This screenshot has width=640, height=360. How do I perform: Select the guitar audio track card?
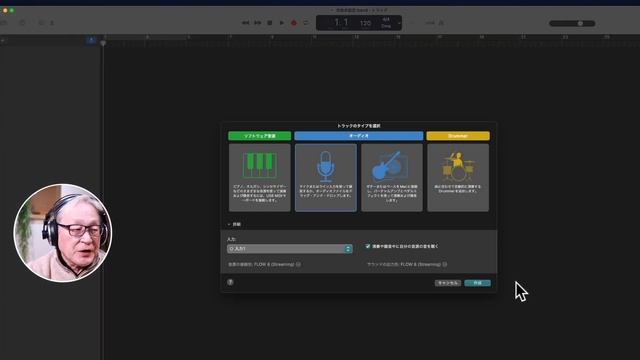pyautogui.click(x=392, y=178)
